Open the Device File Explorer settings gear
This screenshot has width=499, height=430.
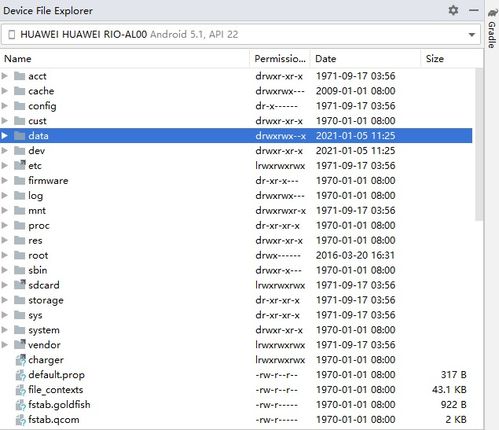click(453, 10)
